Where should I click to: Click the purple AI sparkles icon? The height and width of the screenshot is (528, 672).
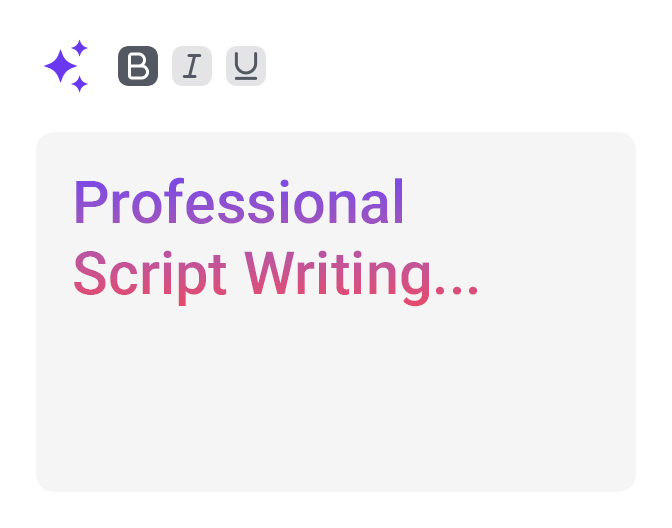[66, 66]
